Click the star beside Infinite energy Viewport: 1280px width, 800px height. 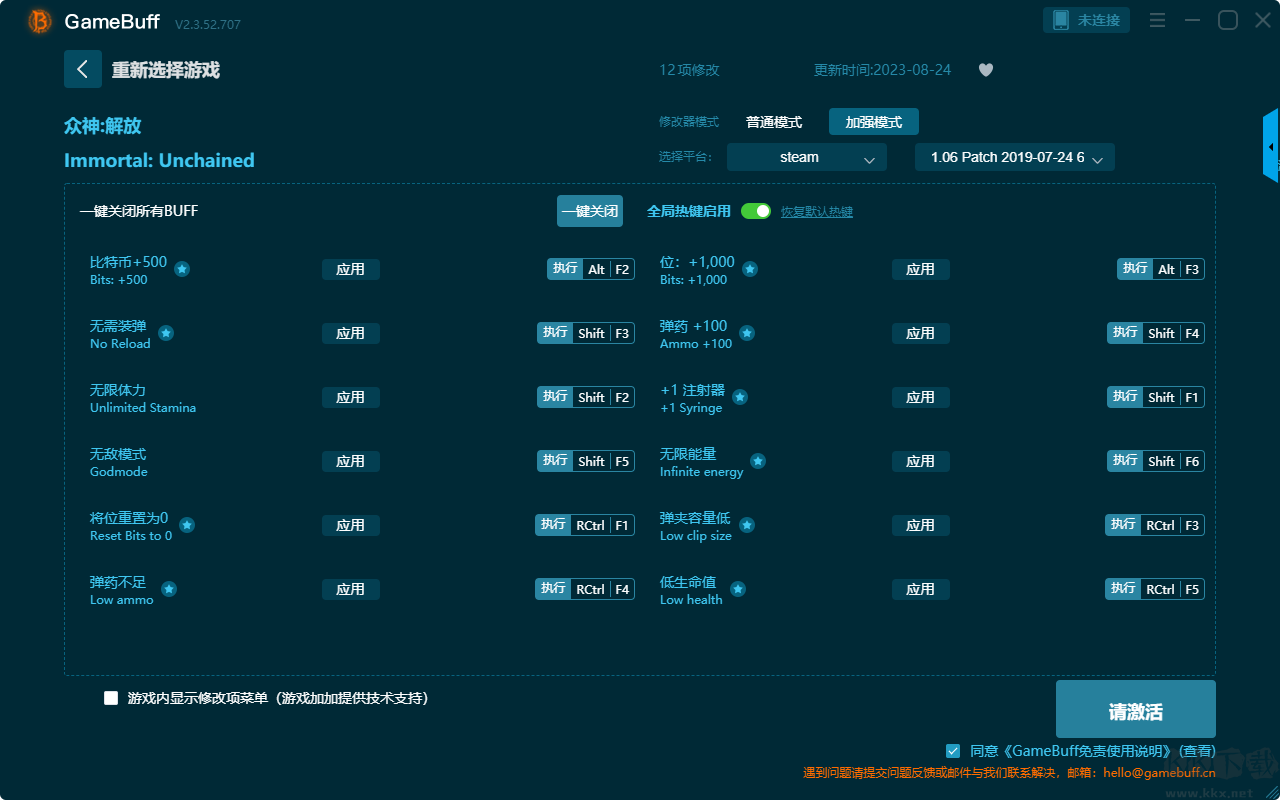(758, 461)
